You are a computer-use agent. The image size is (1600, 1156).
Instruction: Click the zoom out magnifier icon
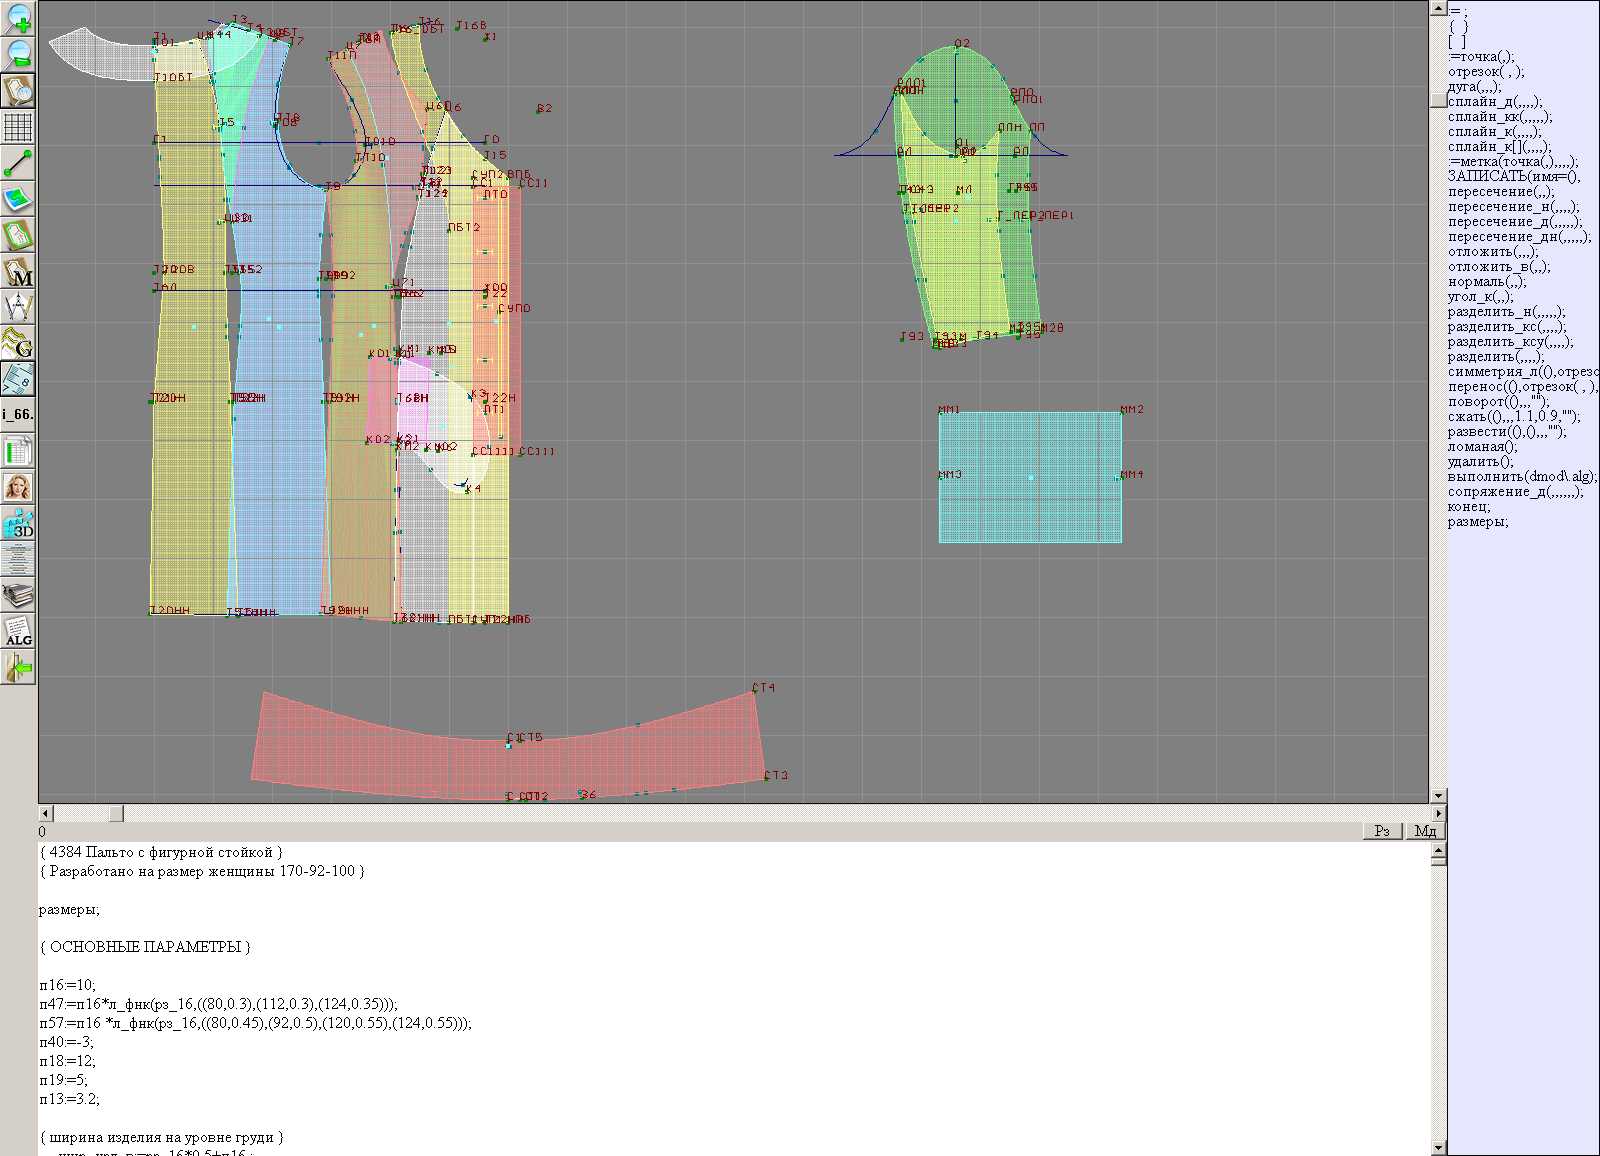[18, 54]
